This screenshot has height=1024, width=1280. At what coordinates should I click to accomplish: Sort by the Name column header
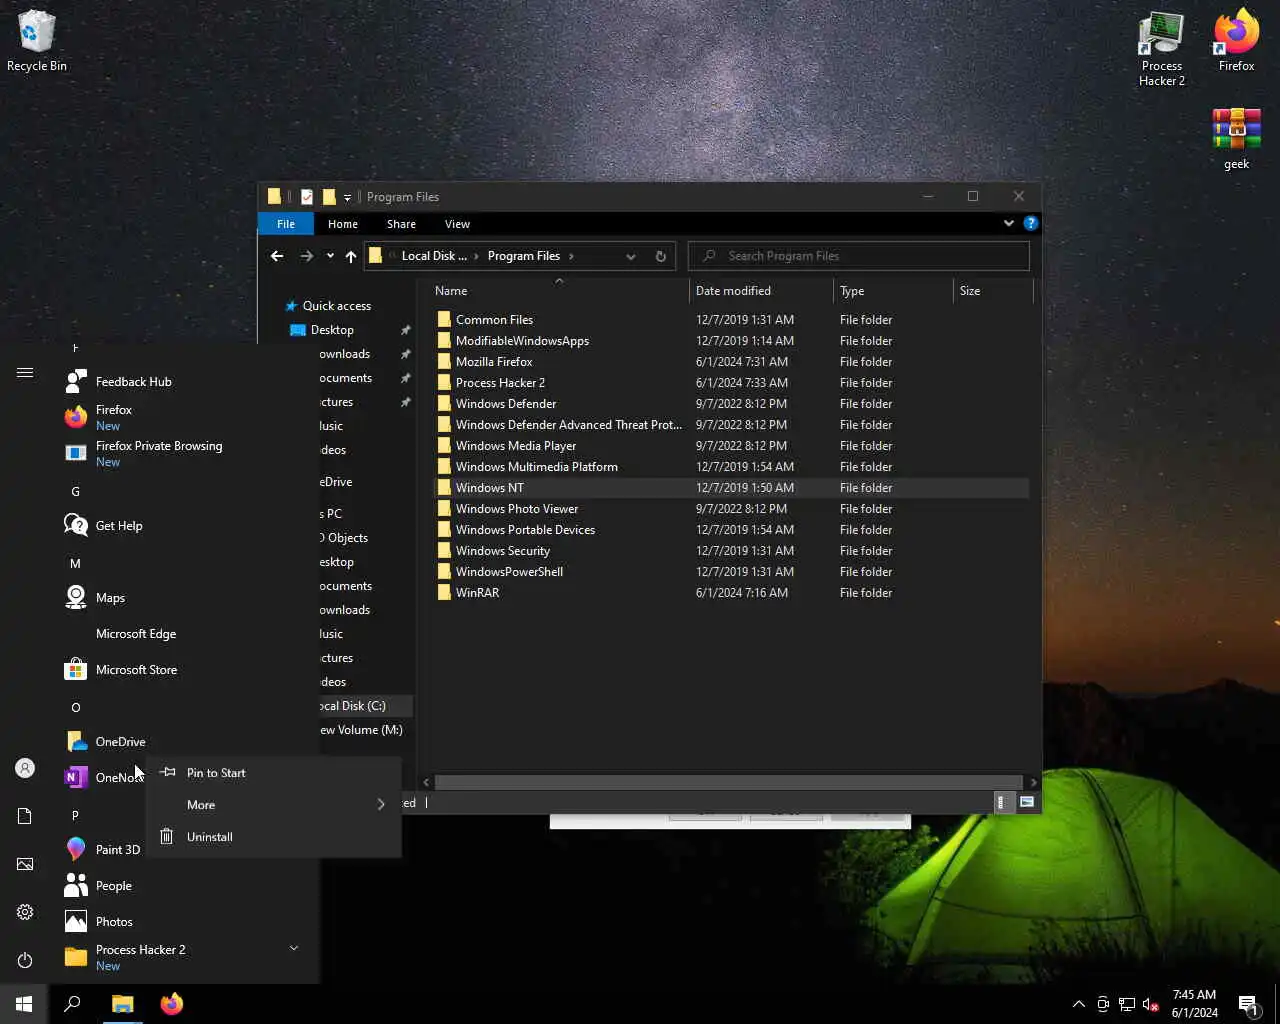tap(560, 291)
